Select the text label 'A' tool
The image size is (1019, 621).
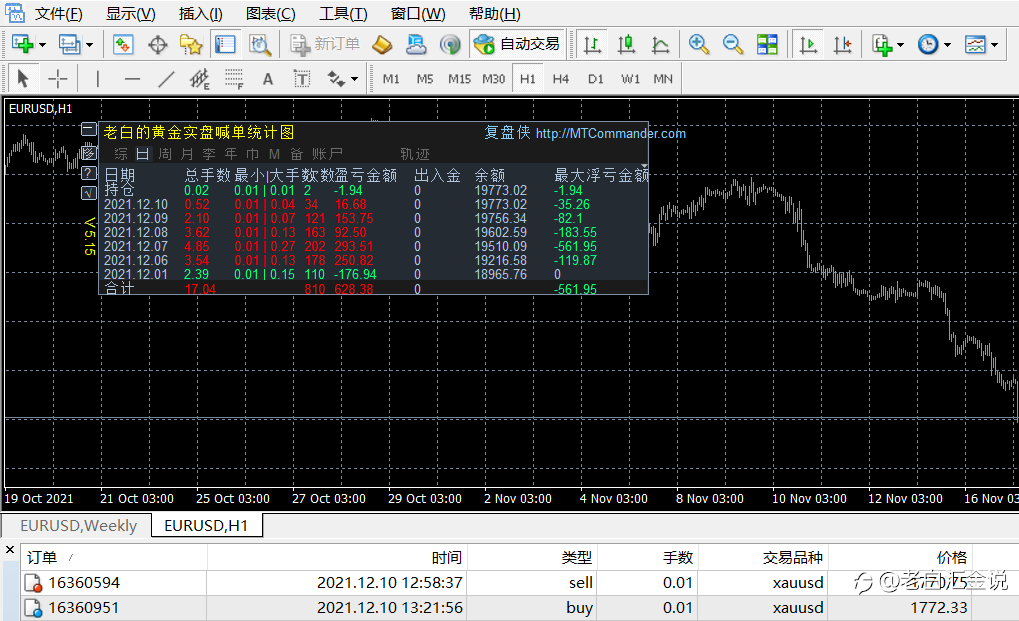pyautogui.click(x=267, y=78)
